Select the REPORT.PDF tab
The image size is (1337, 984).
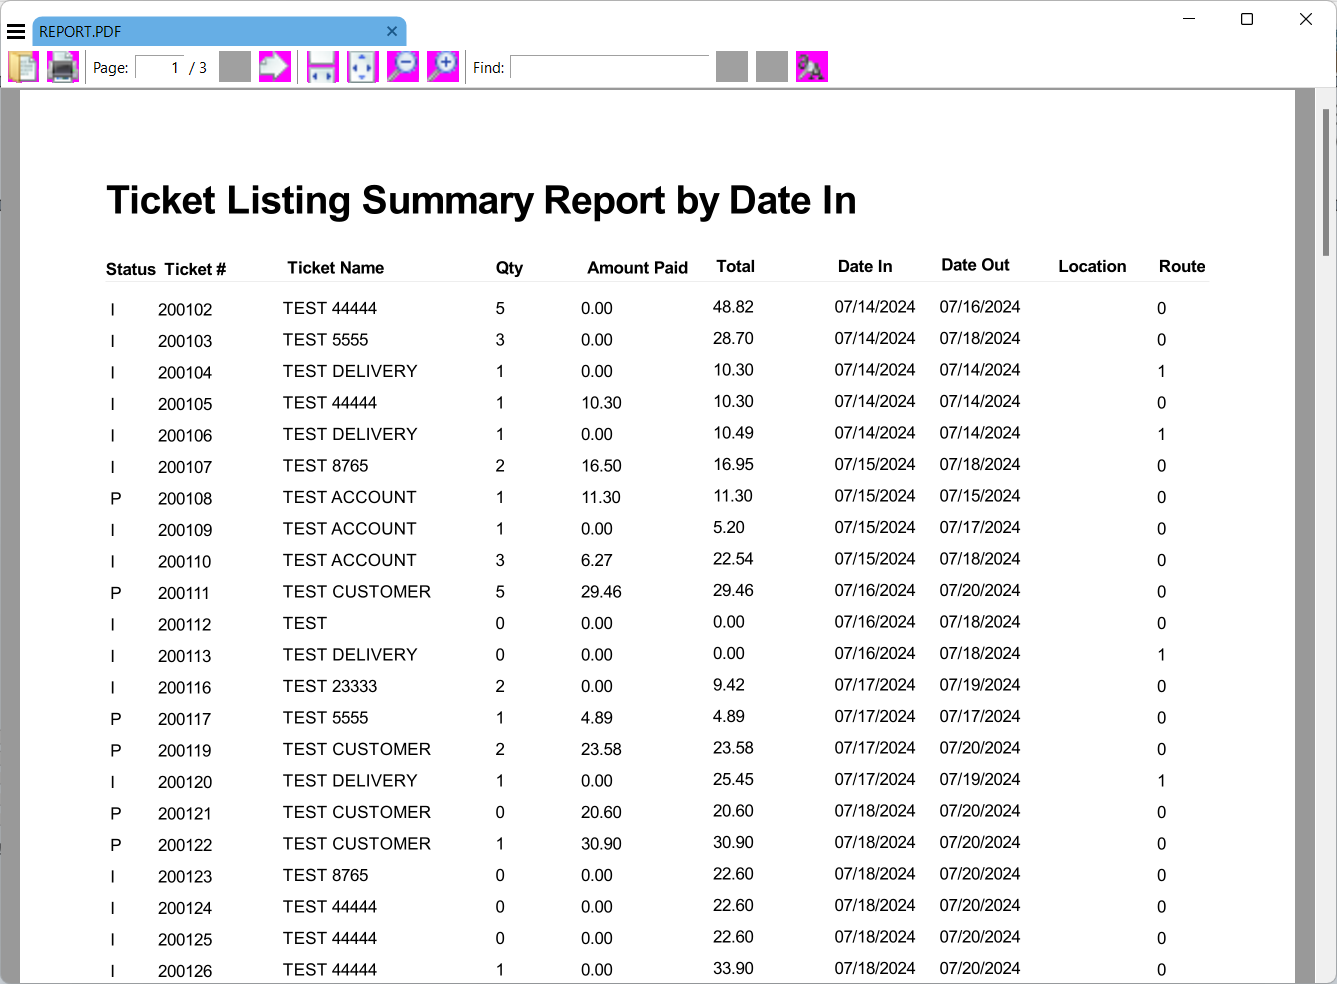(219, 31)
